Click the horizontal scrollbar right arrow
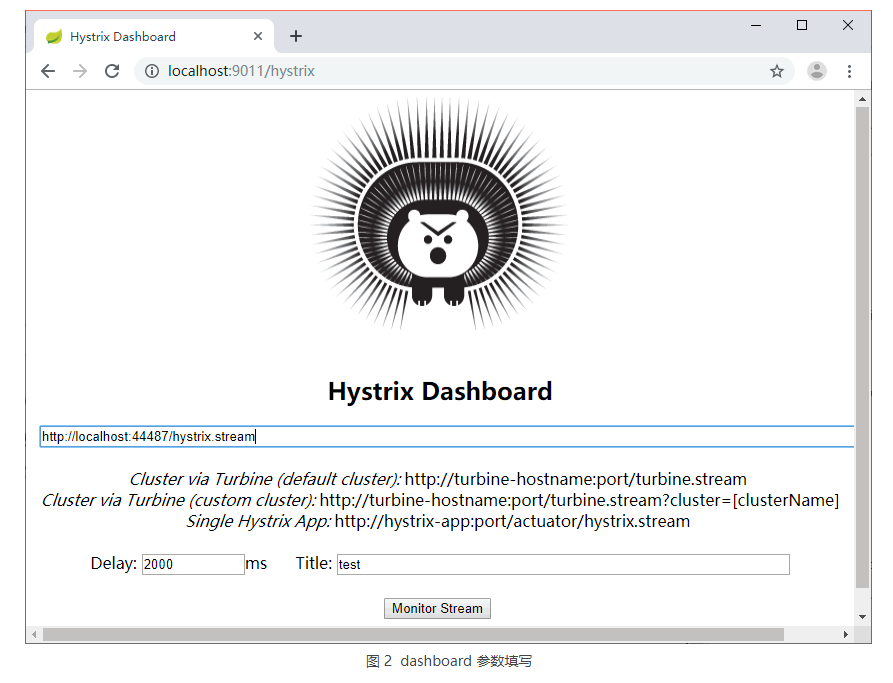This screenshot has width=893, height=683. point(846,634)
